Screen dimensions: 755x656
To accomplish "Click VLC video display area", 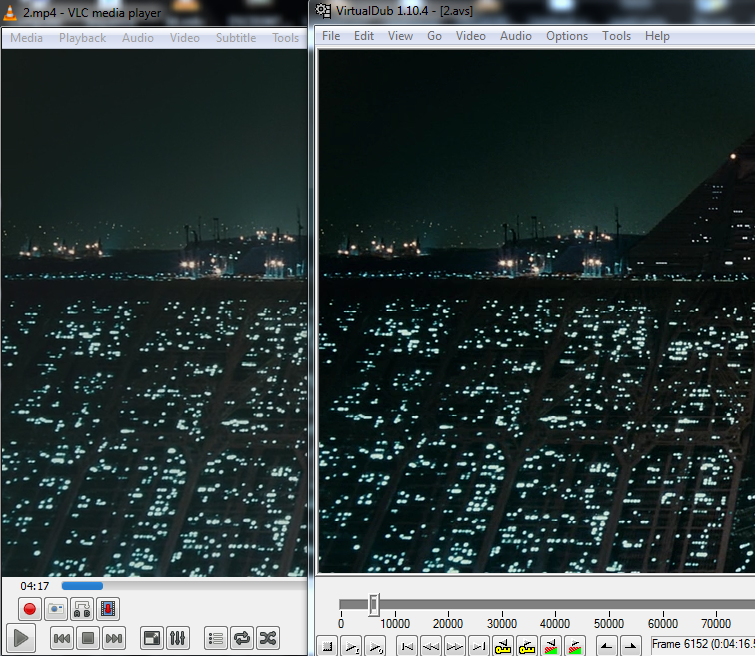I will (x=154, y=312).
